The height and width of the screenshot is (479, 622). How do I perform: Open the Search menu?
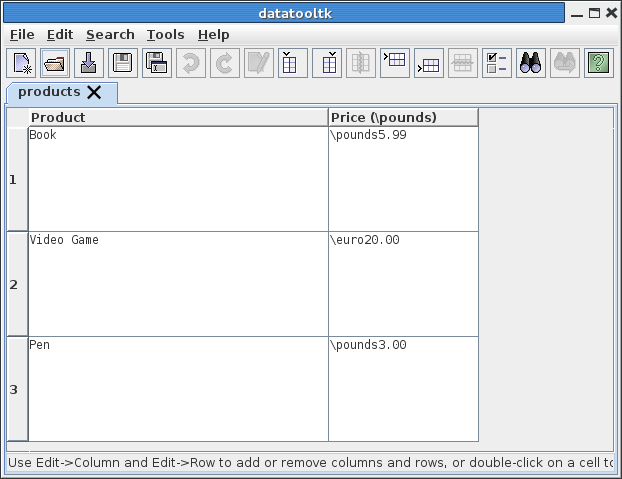pos(110,34)
